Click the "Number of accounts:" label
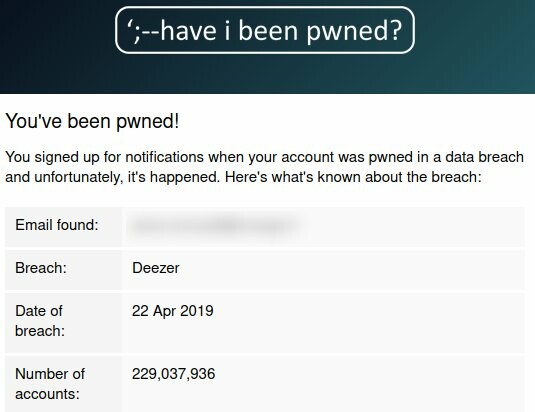This screenshot has height=412, width=535. point(50,384)
